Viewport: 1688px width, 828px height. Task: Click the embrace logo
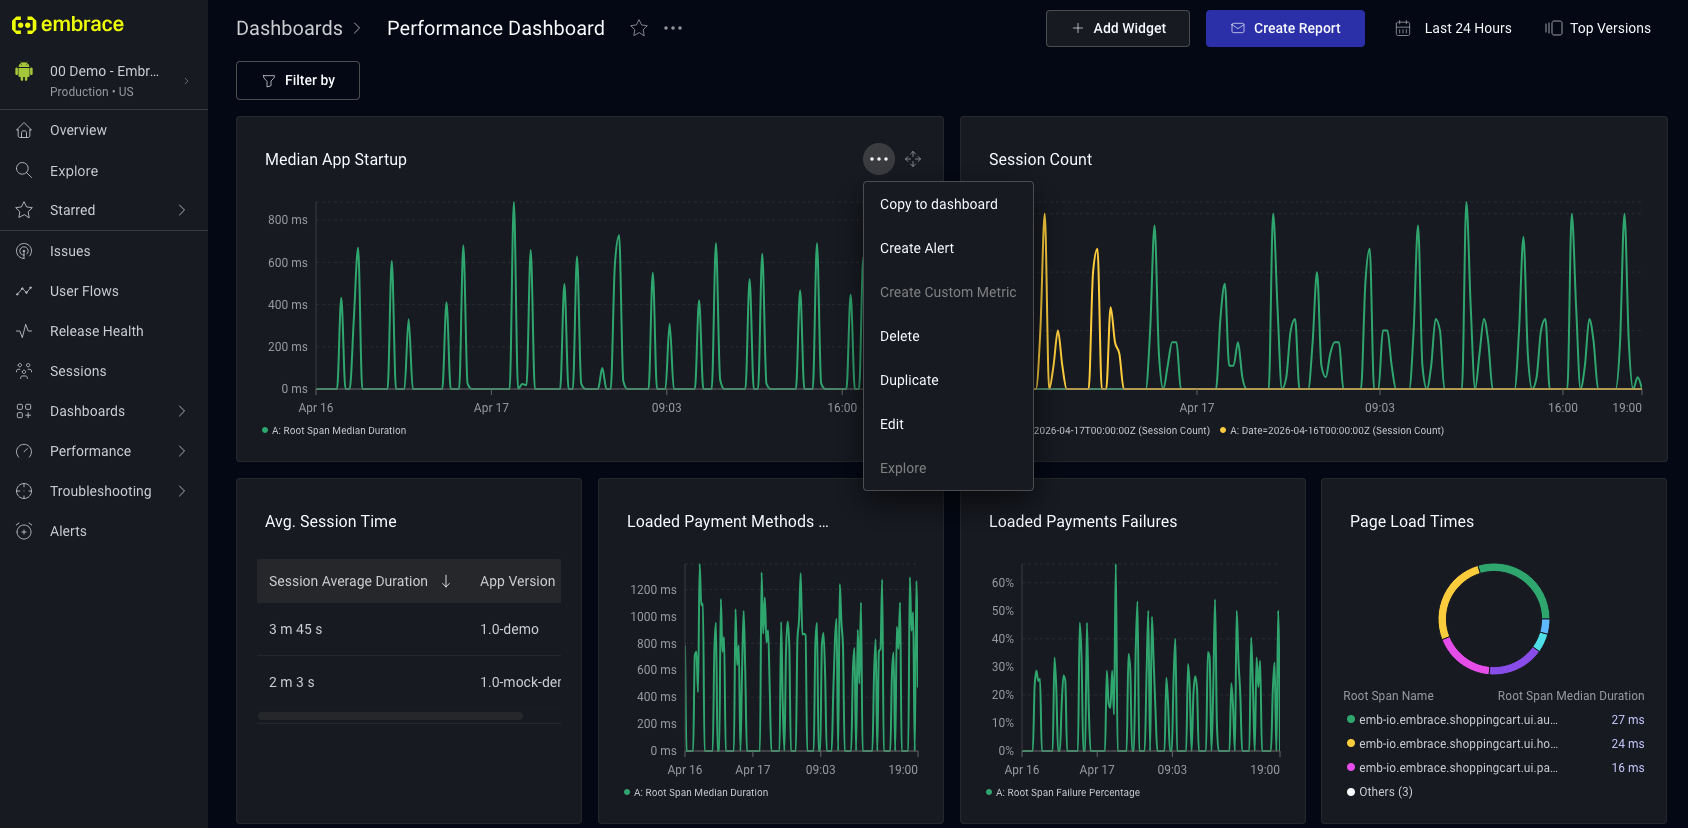[68, 25]
